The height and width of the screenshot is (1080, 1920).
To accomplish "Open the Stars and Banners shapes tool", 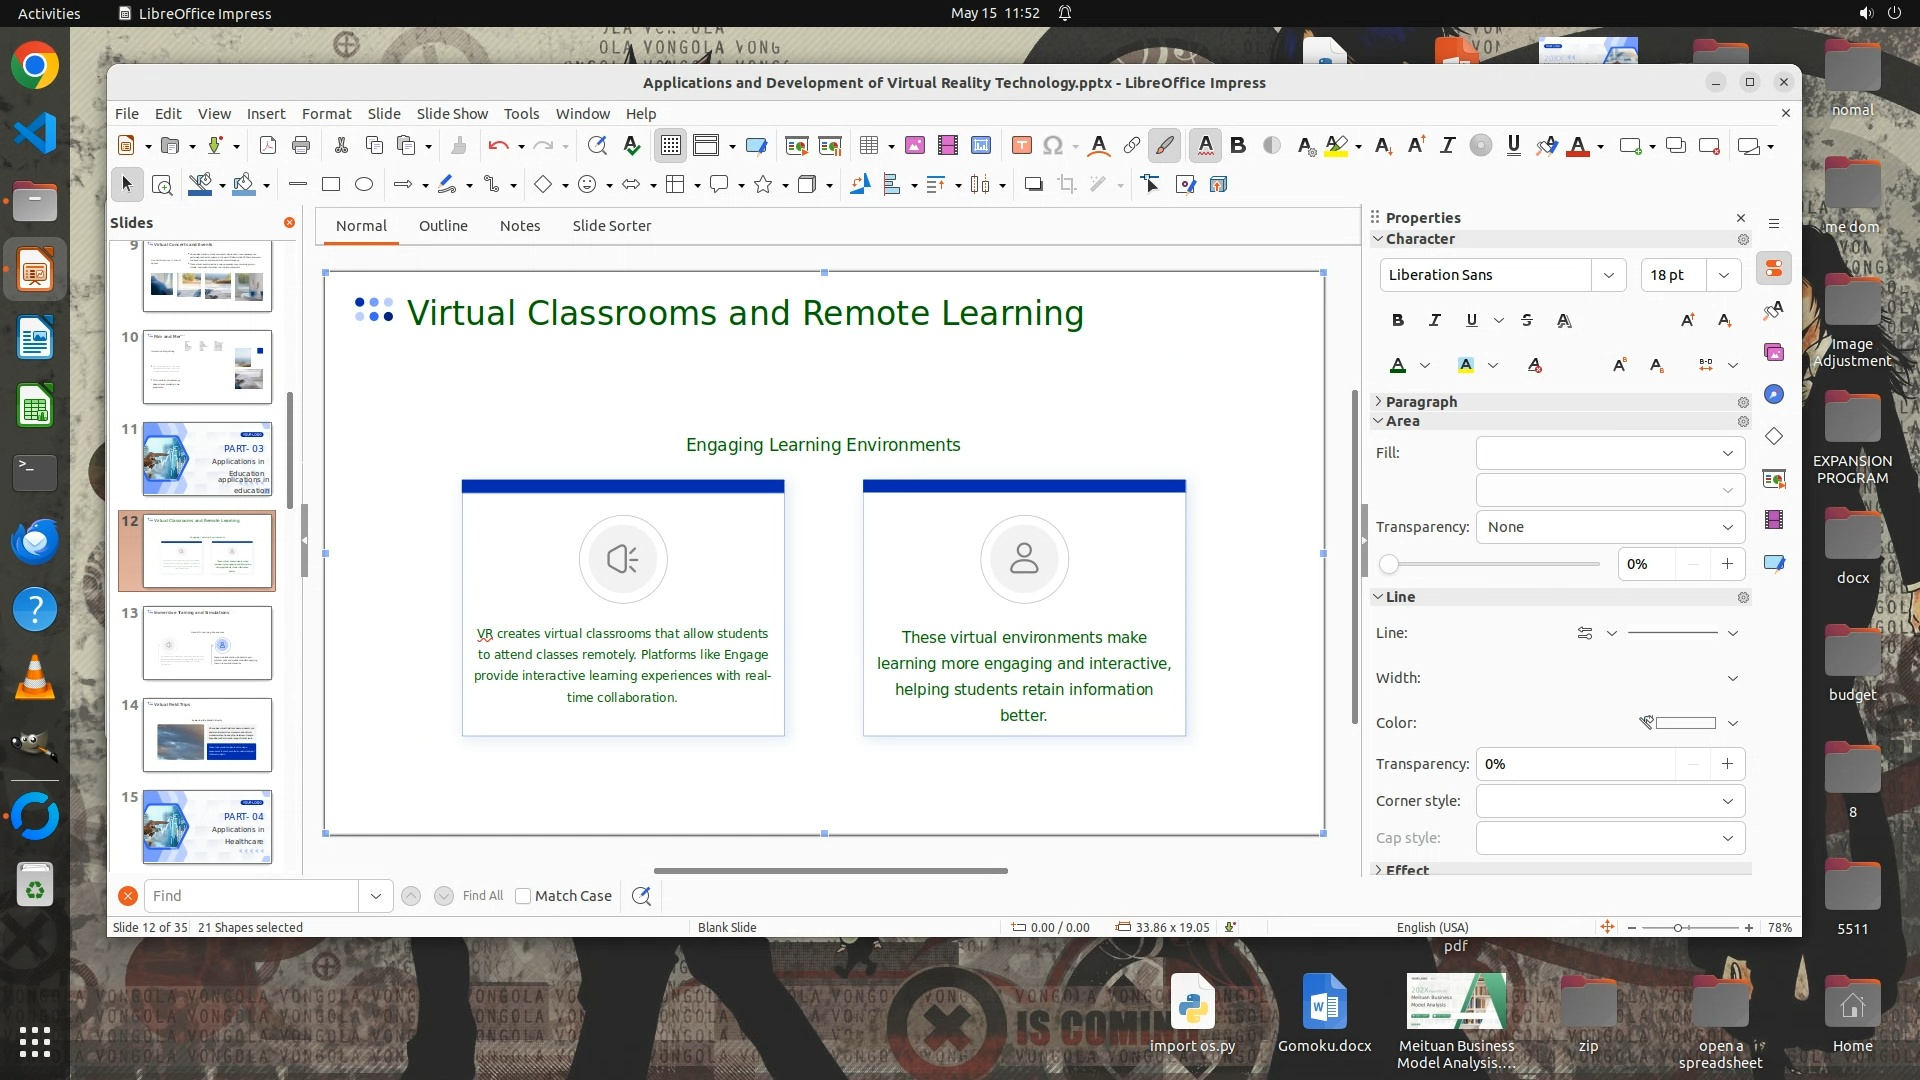I will (x=763, y=184).
